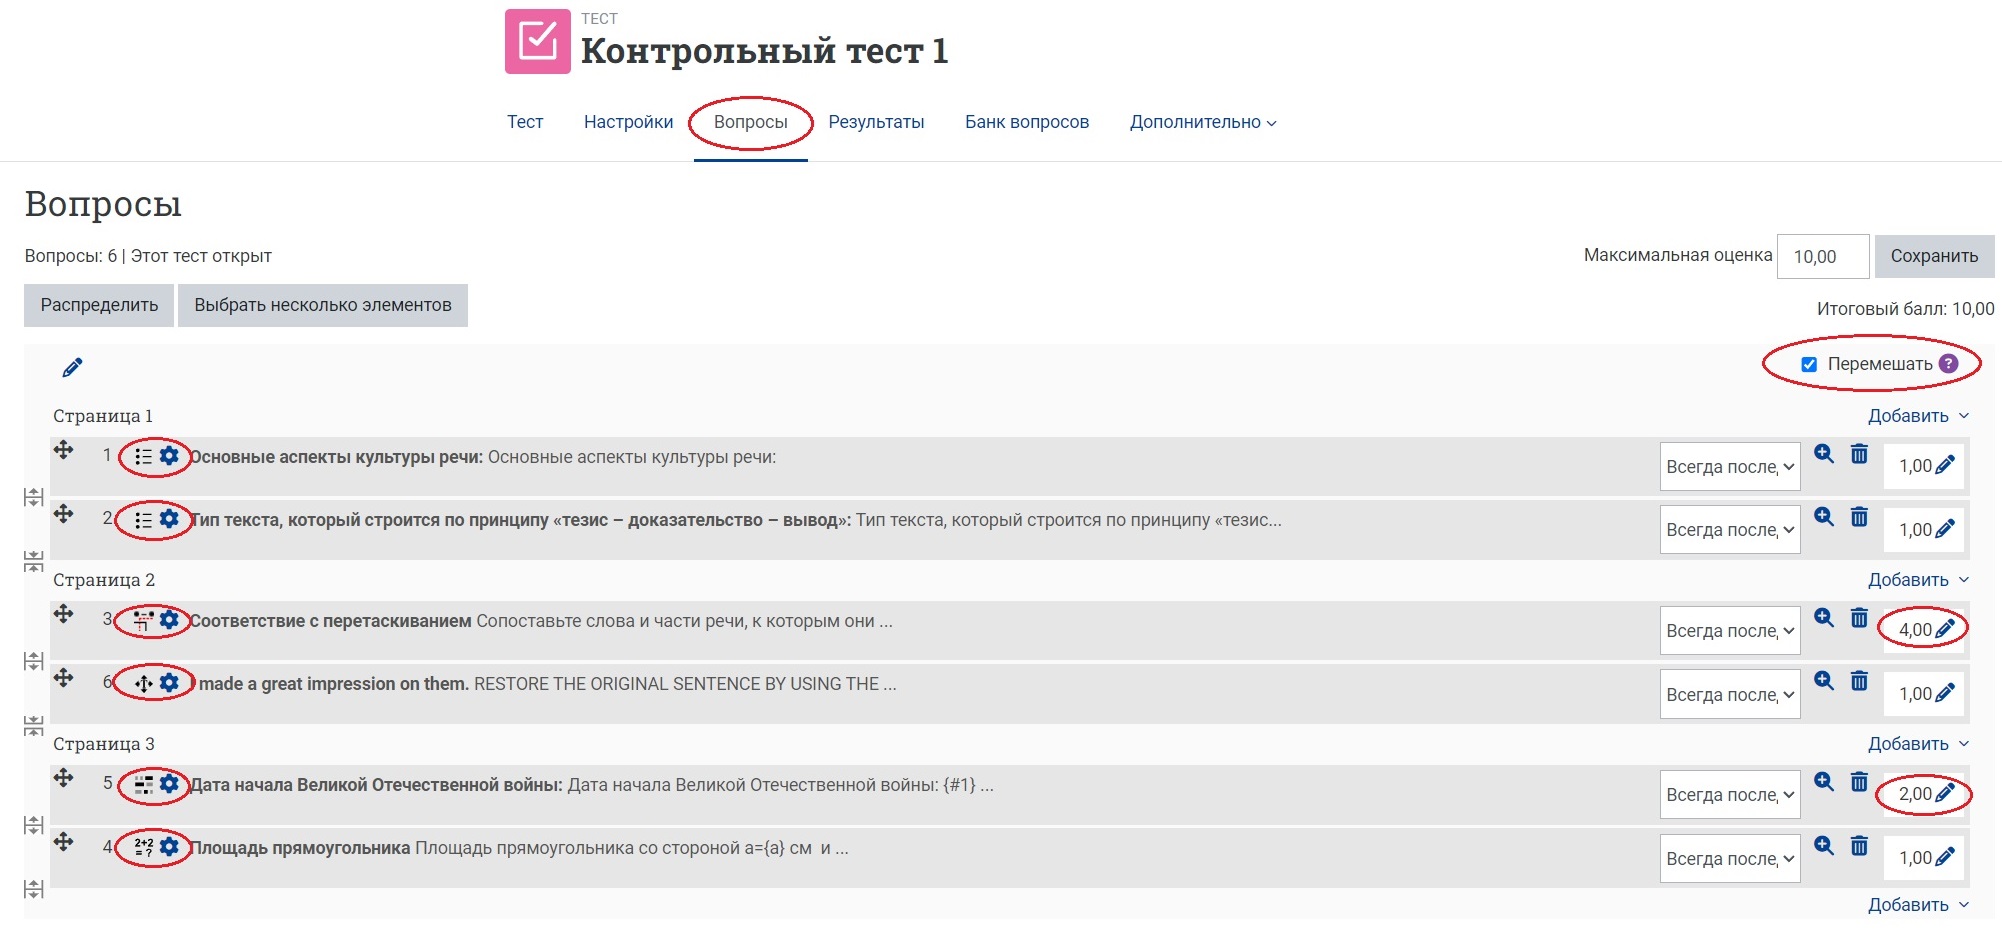Expand Добавить menu on Страница 2
Screen dimensions: 2002x933
pyautogui.click(x=1918, y=580)
